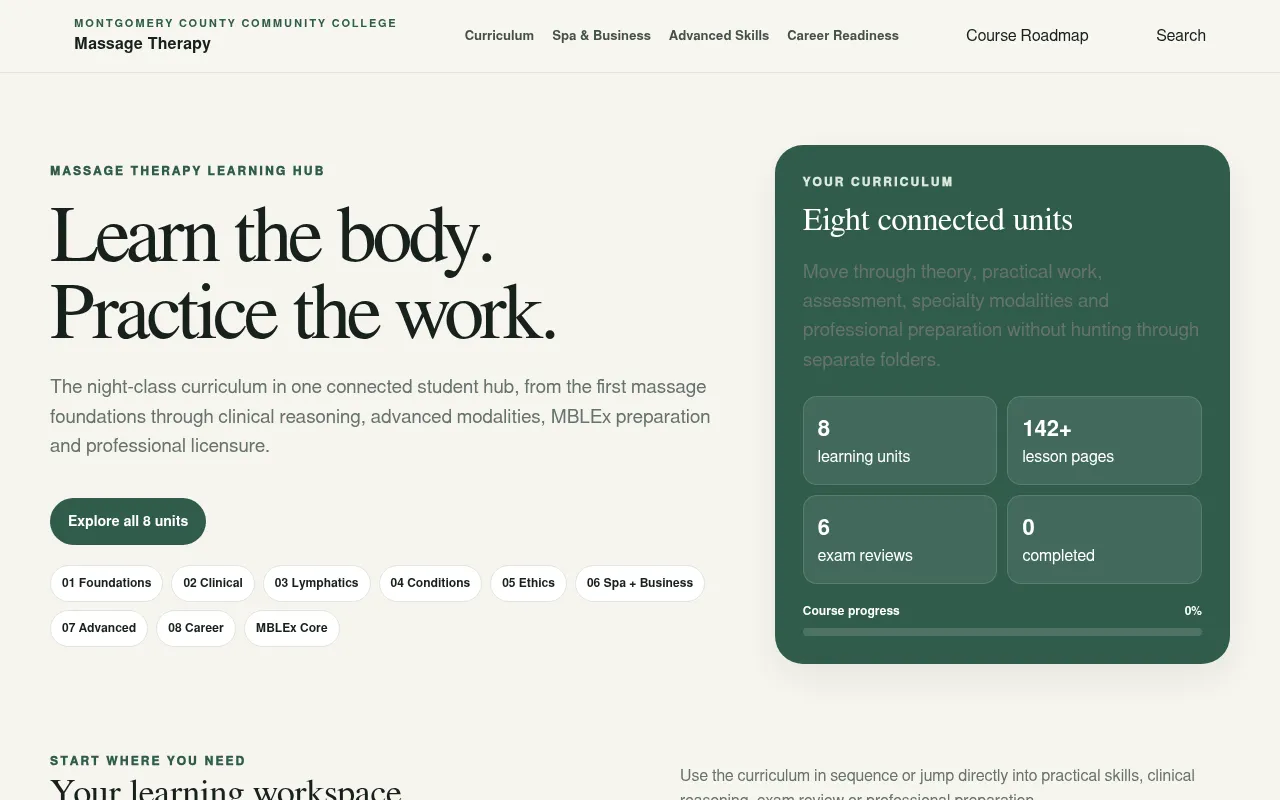This screenshot has width=1280, height=800.
Task: Open the Course Roadmap
Action: (1027, 35)
